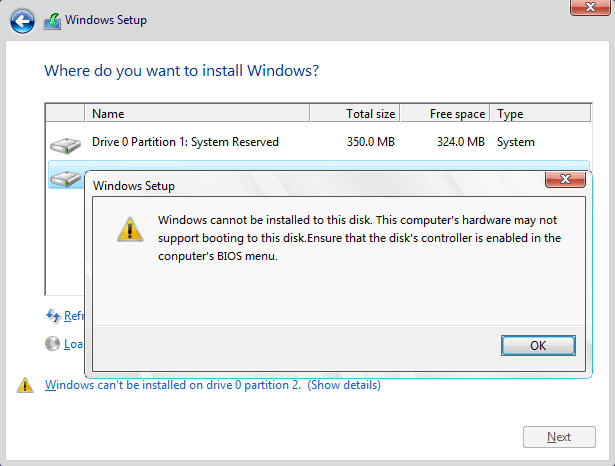The image size is (615, 466).
Task: Click the Load driver disc icon
Action: point(53,344)
